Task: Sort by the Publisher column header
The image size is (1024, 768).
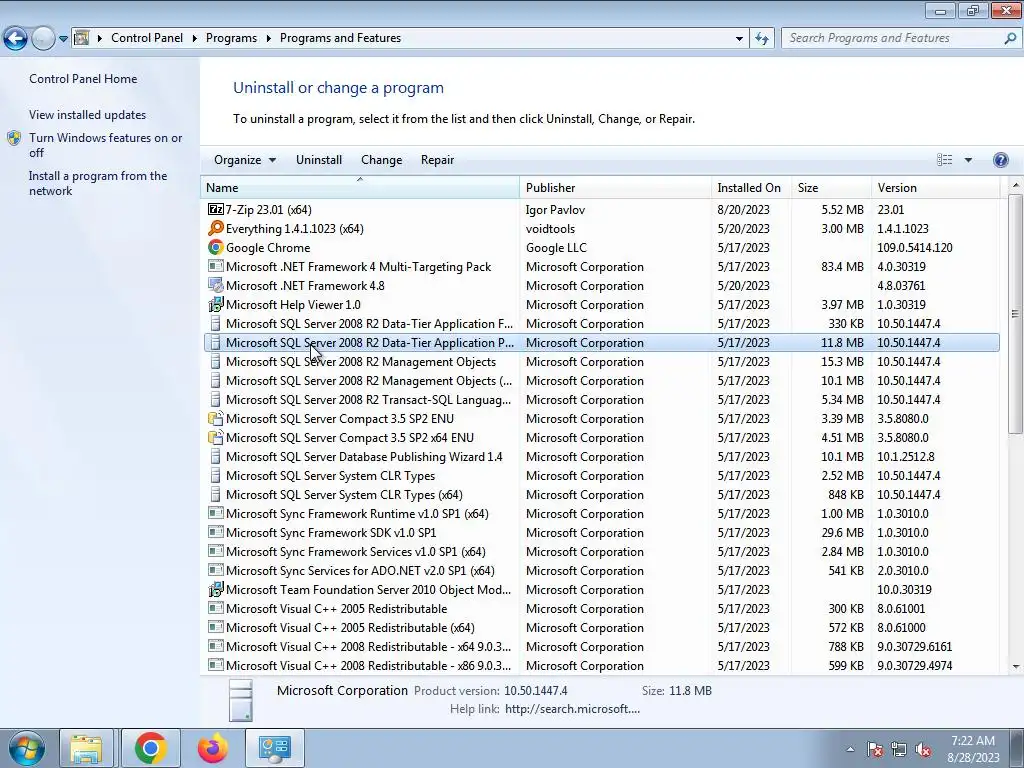Action: pos(616,187)
